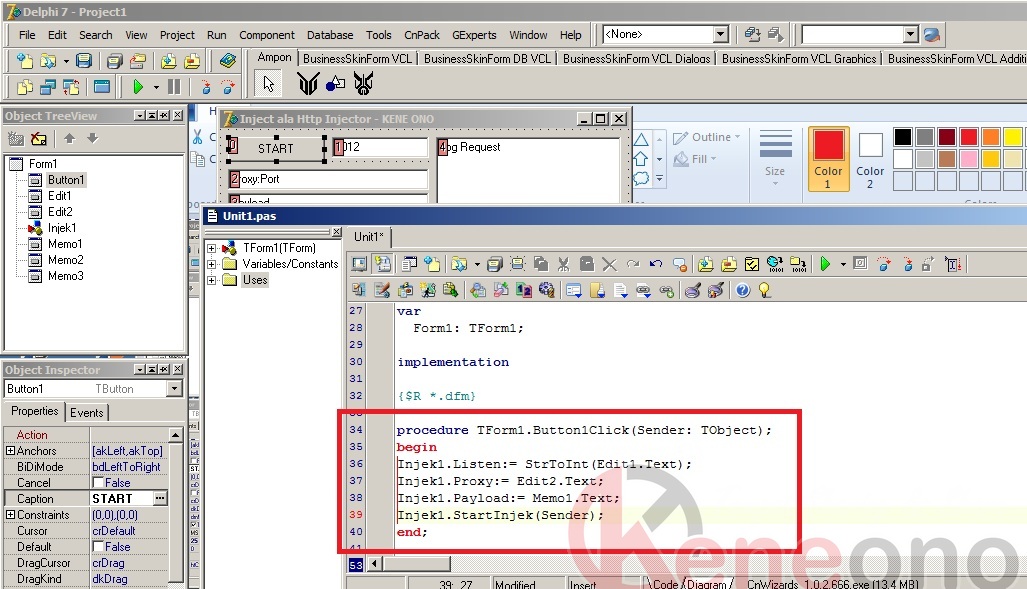
Task: Switch to Diagram tab at editor bottom
Action: 707,583
